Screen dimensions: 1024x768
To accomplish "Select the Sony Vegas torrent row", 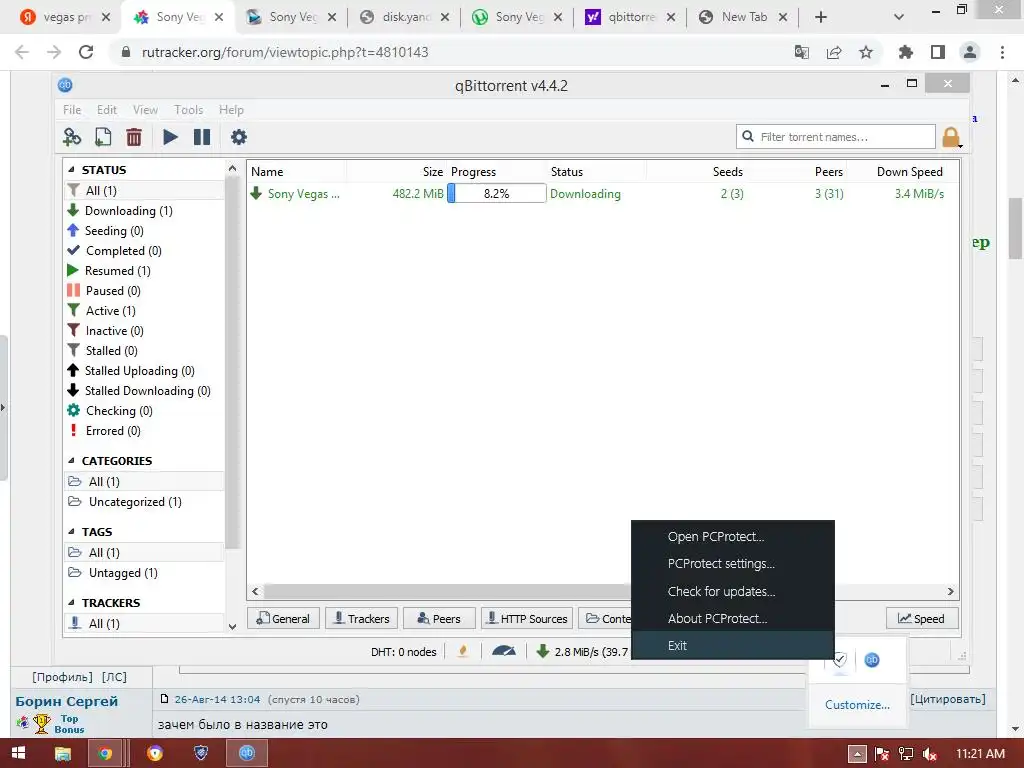I will pyautogui.click(x=603, y=194).
